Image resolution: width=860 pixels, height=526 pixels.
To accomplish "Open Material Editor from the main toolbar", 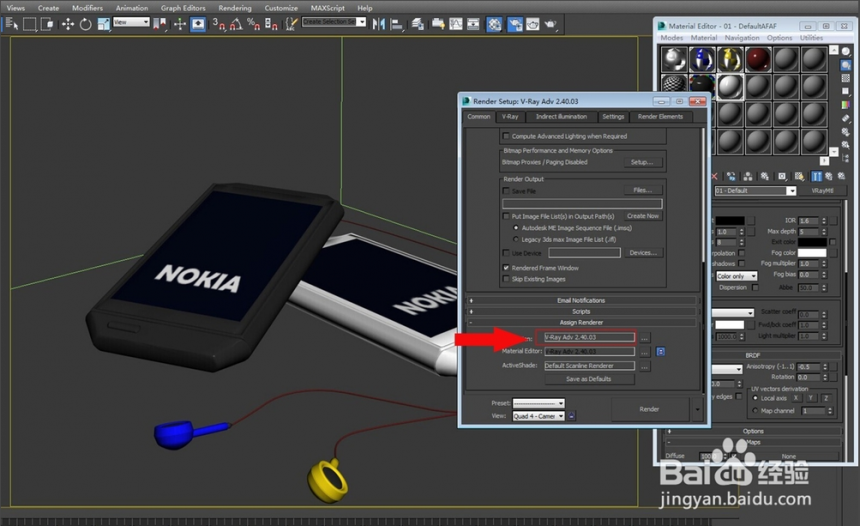I will coord(495,24).
